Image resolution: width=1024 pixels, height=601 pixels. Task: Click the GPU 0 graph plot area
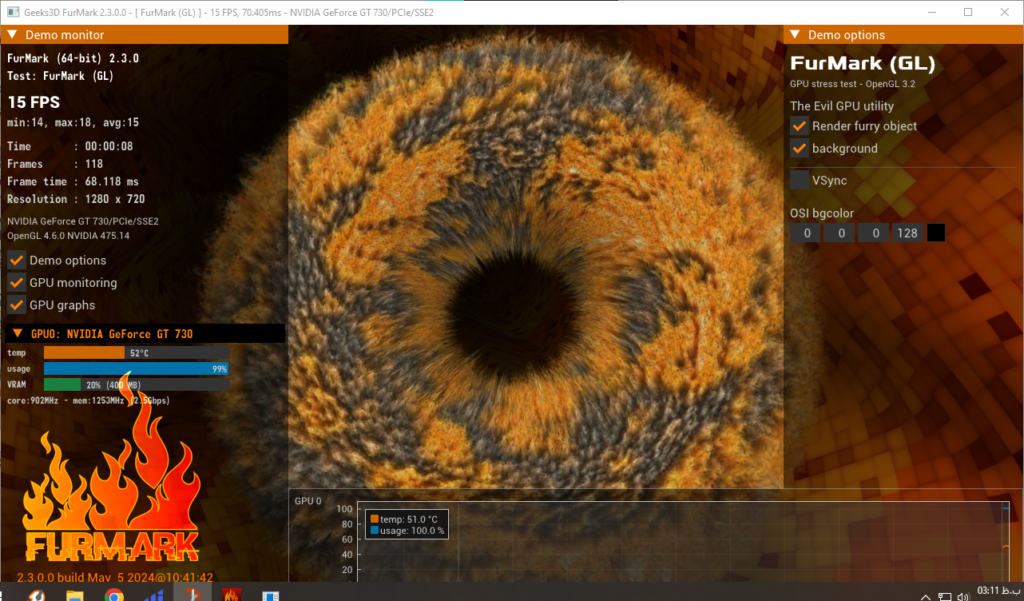pos(683,542)
